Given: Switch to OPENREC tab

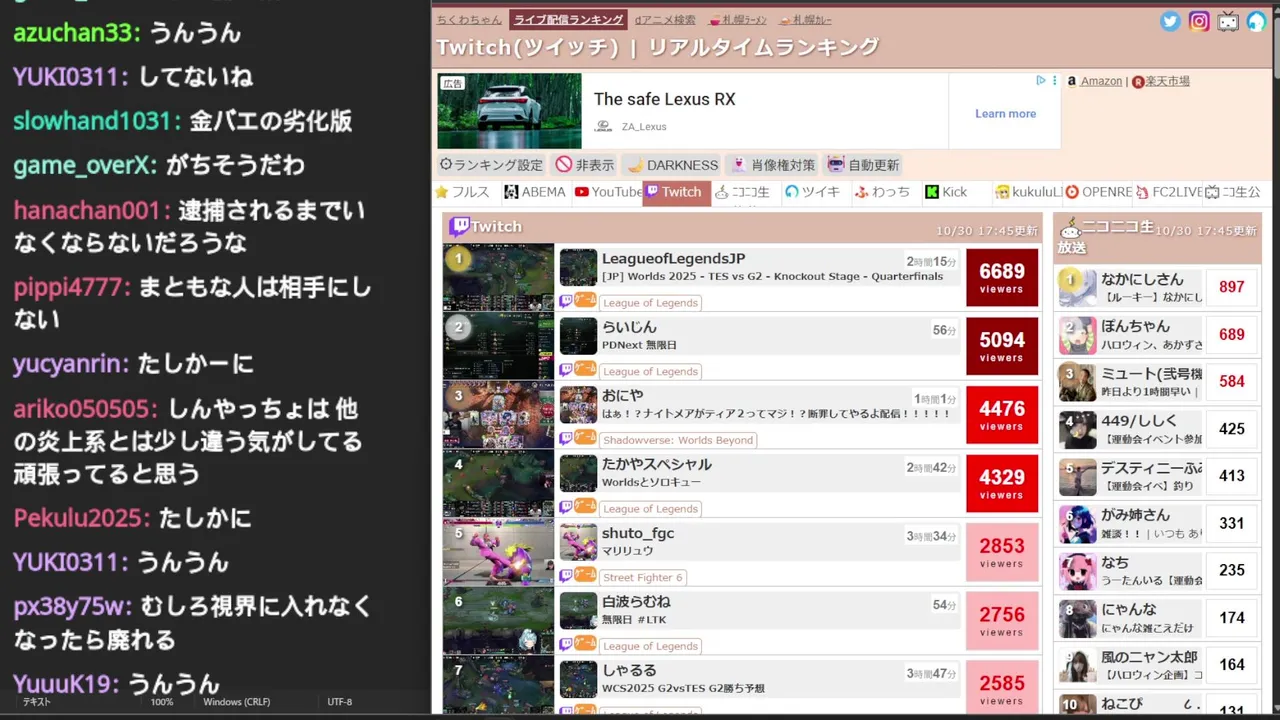Looking at the screenshot, I should 1098,192.
